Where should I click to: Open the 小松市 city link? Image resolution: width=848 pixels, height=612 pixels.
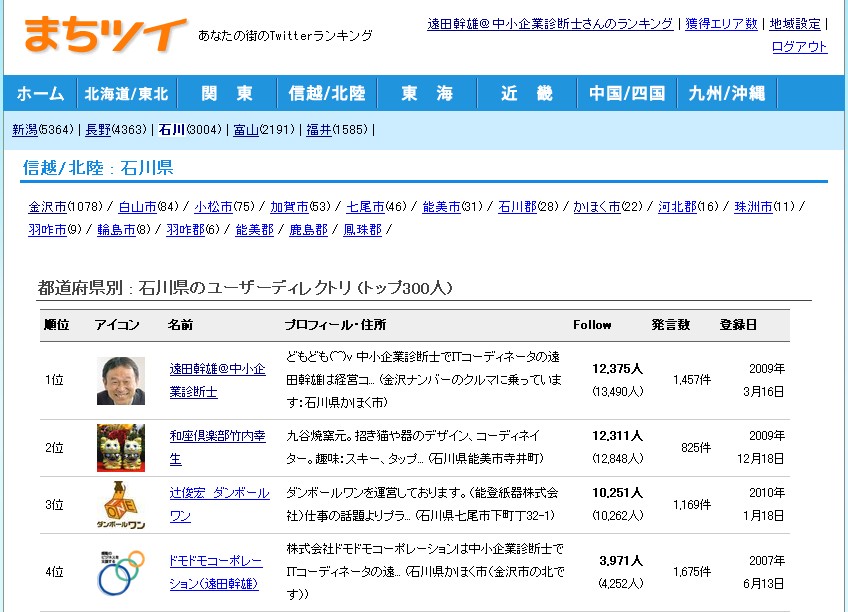tap(213, 207)
